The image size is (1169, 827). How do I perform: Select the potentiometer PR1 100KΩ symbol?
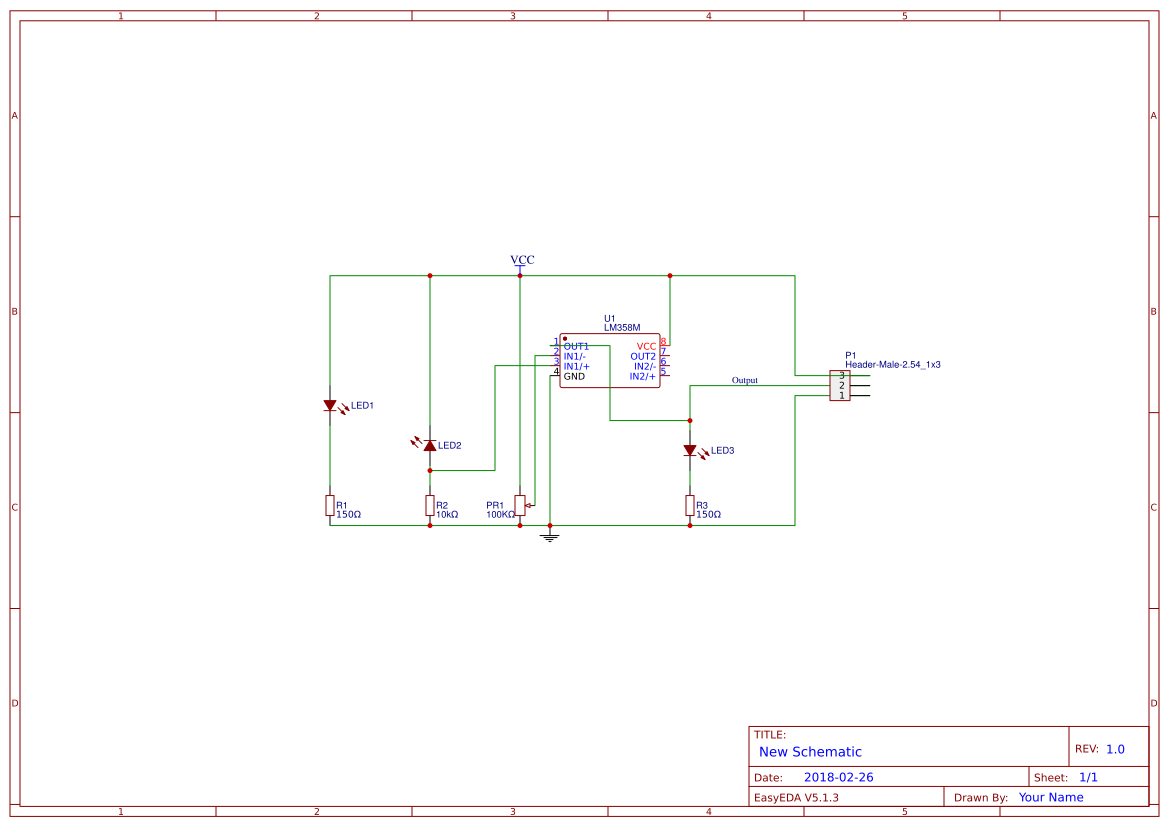point(518,506)
